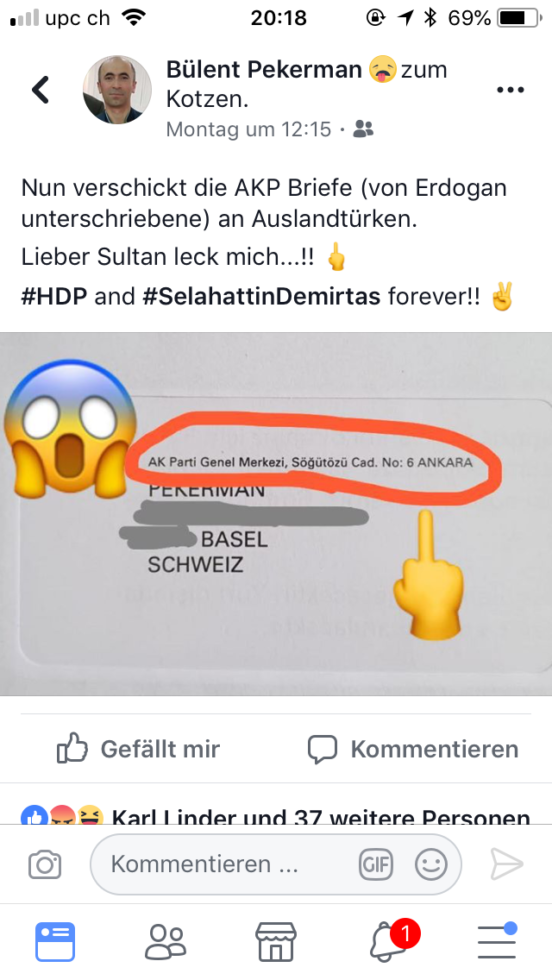Screen dimensions: 552x980
Task: Tap the #HDP hashtag
Action: click(x=54, y=296)
